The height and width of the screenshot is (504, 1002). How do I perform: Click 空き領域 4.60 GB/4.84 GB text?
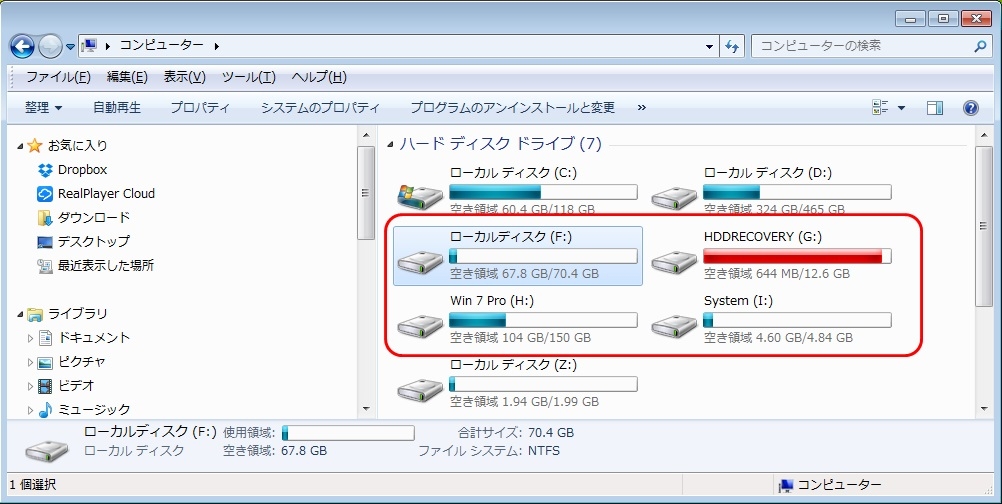[x=778, y=338]
